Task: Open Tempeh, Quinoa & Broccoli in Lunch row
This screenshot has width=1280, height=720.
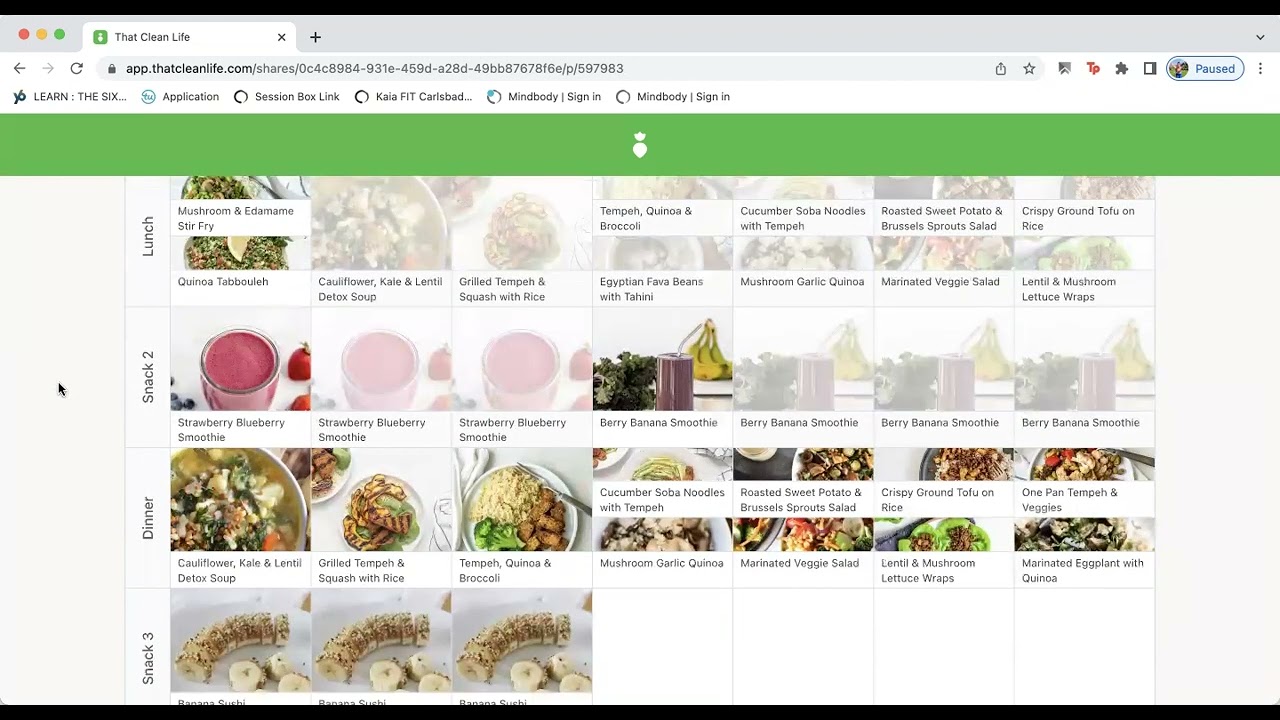Action: click(662, 207)
